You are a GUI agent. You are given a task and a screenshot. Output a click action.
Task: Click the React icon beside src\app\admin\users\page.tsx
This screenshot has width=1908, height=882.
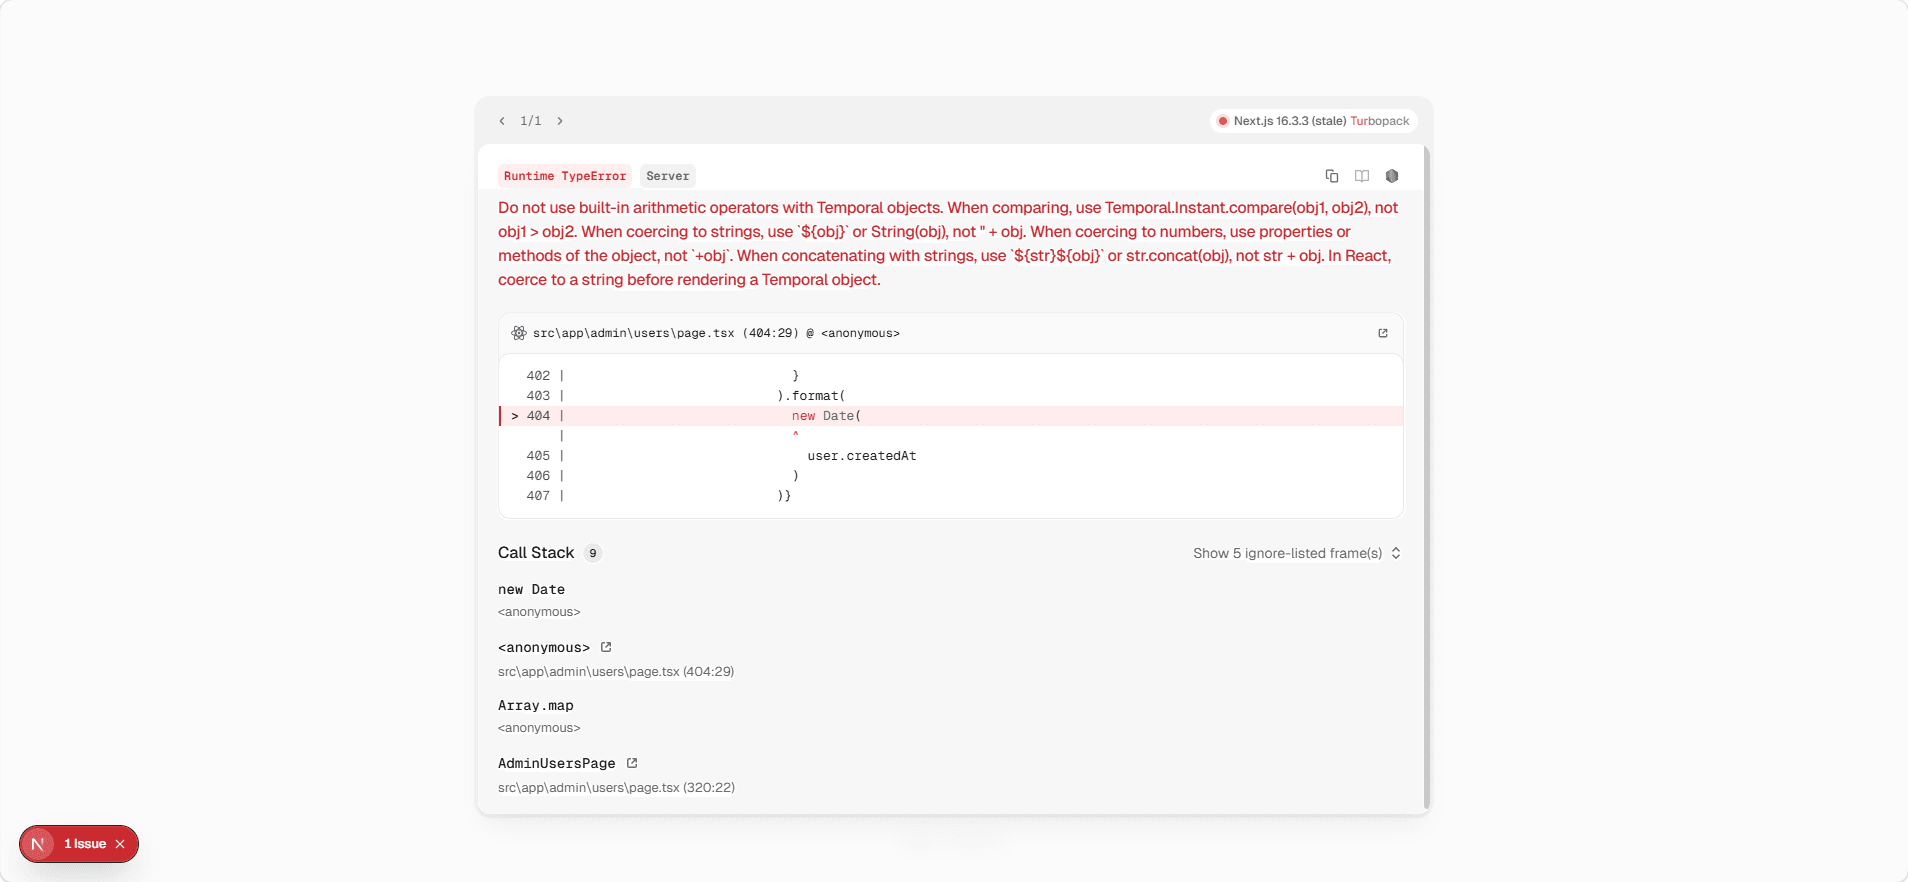click(519, 333)
